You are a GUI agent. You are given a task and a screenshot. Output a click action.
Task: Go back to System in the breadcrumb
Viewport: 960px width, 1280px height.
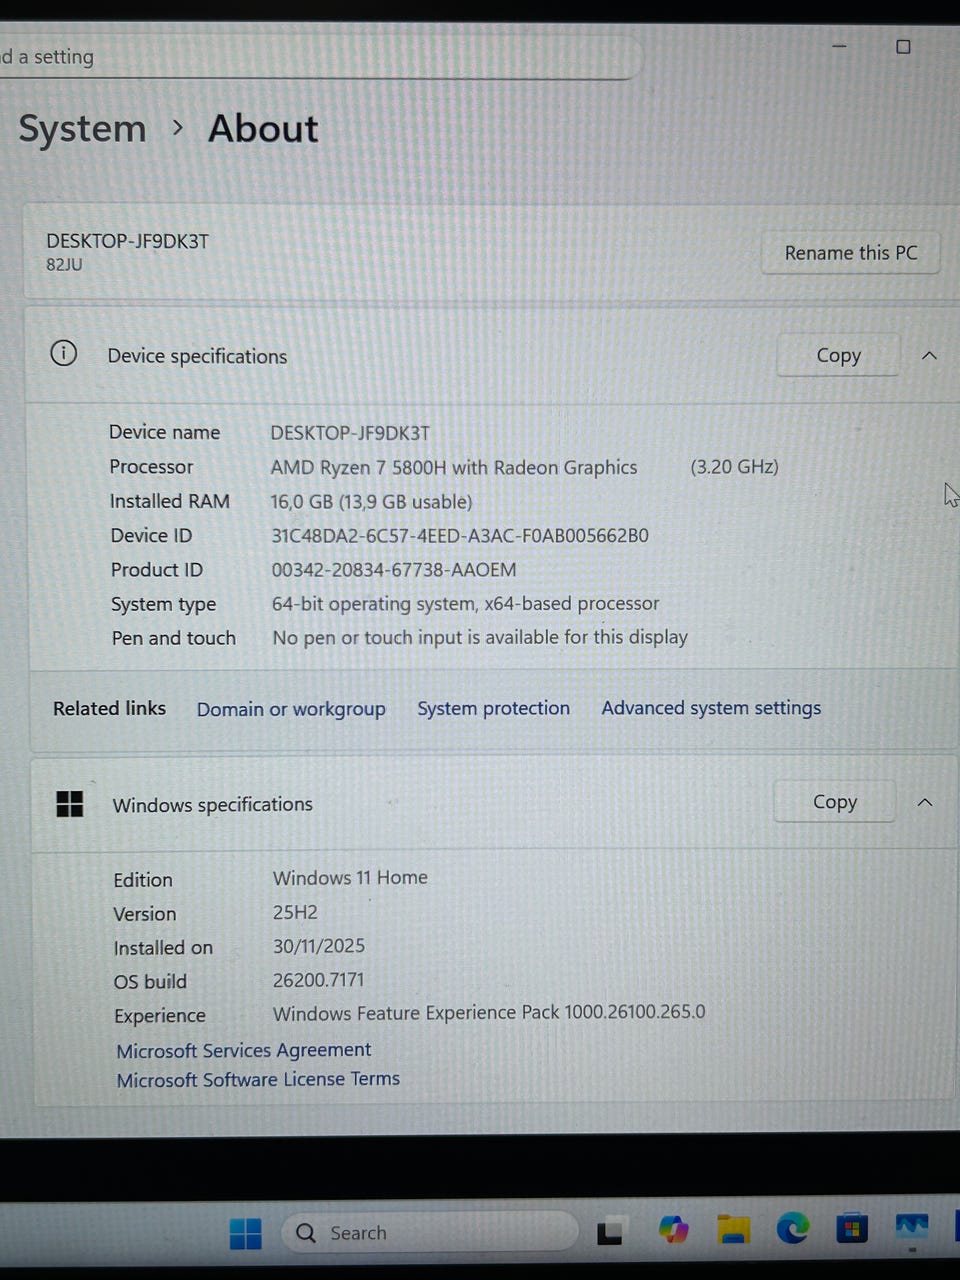click(x=82, y=129)
